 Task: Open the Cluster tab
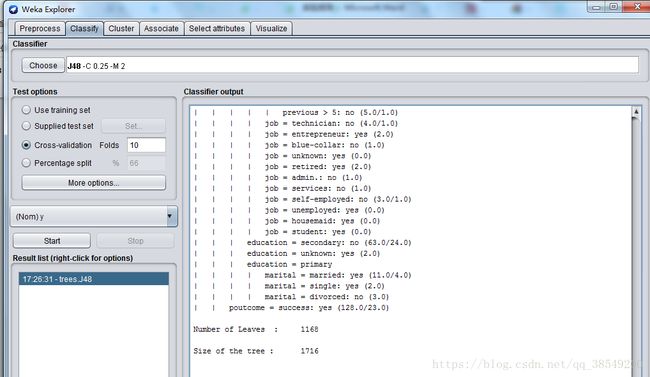tap(121, 29)
